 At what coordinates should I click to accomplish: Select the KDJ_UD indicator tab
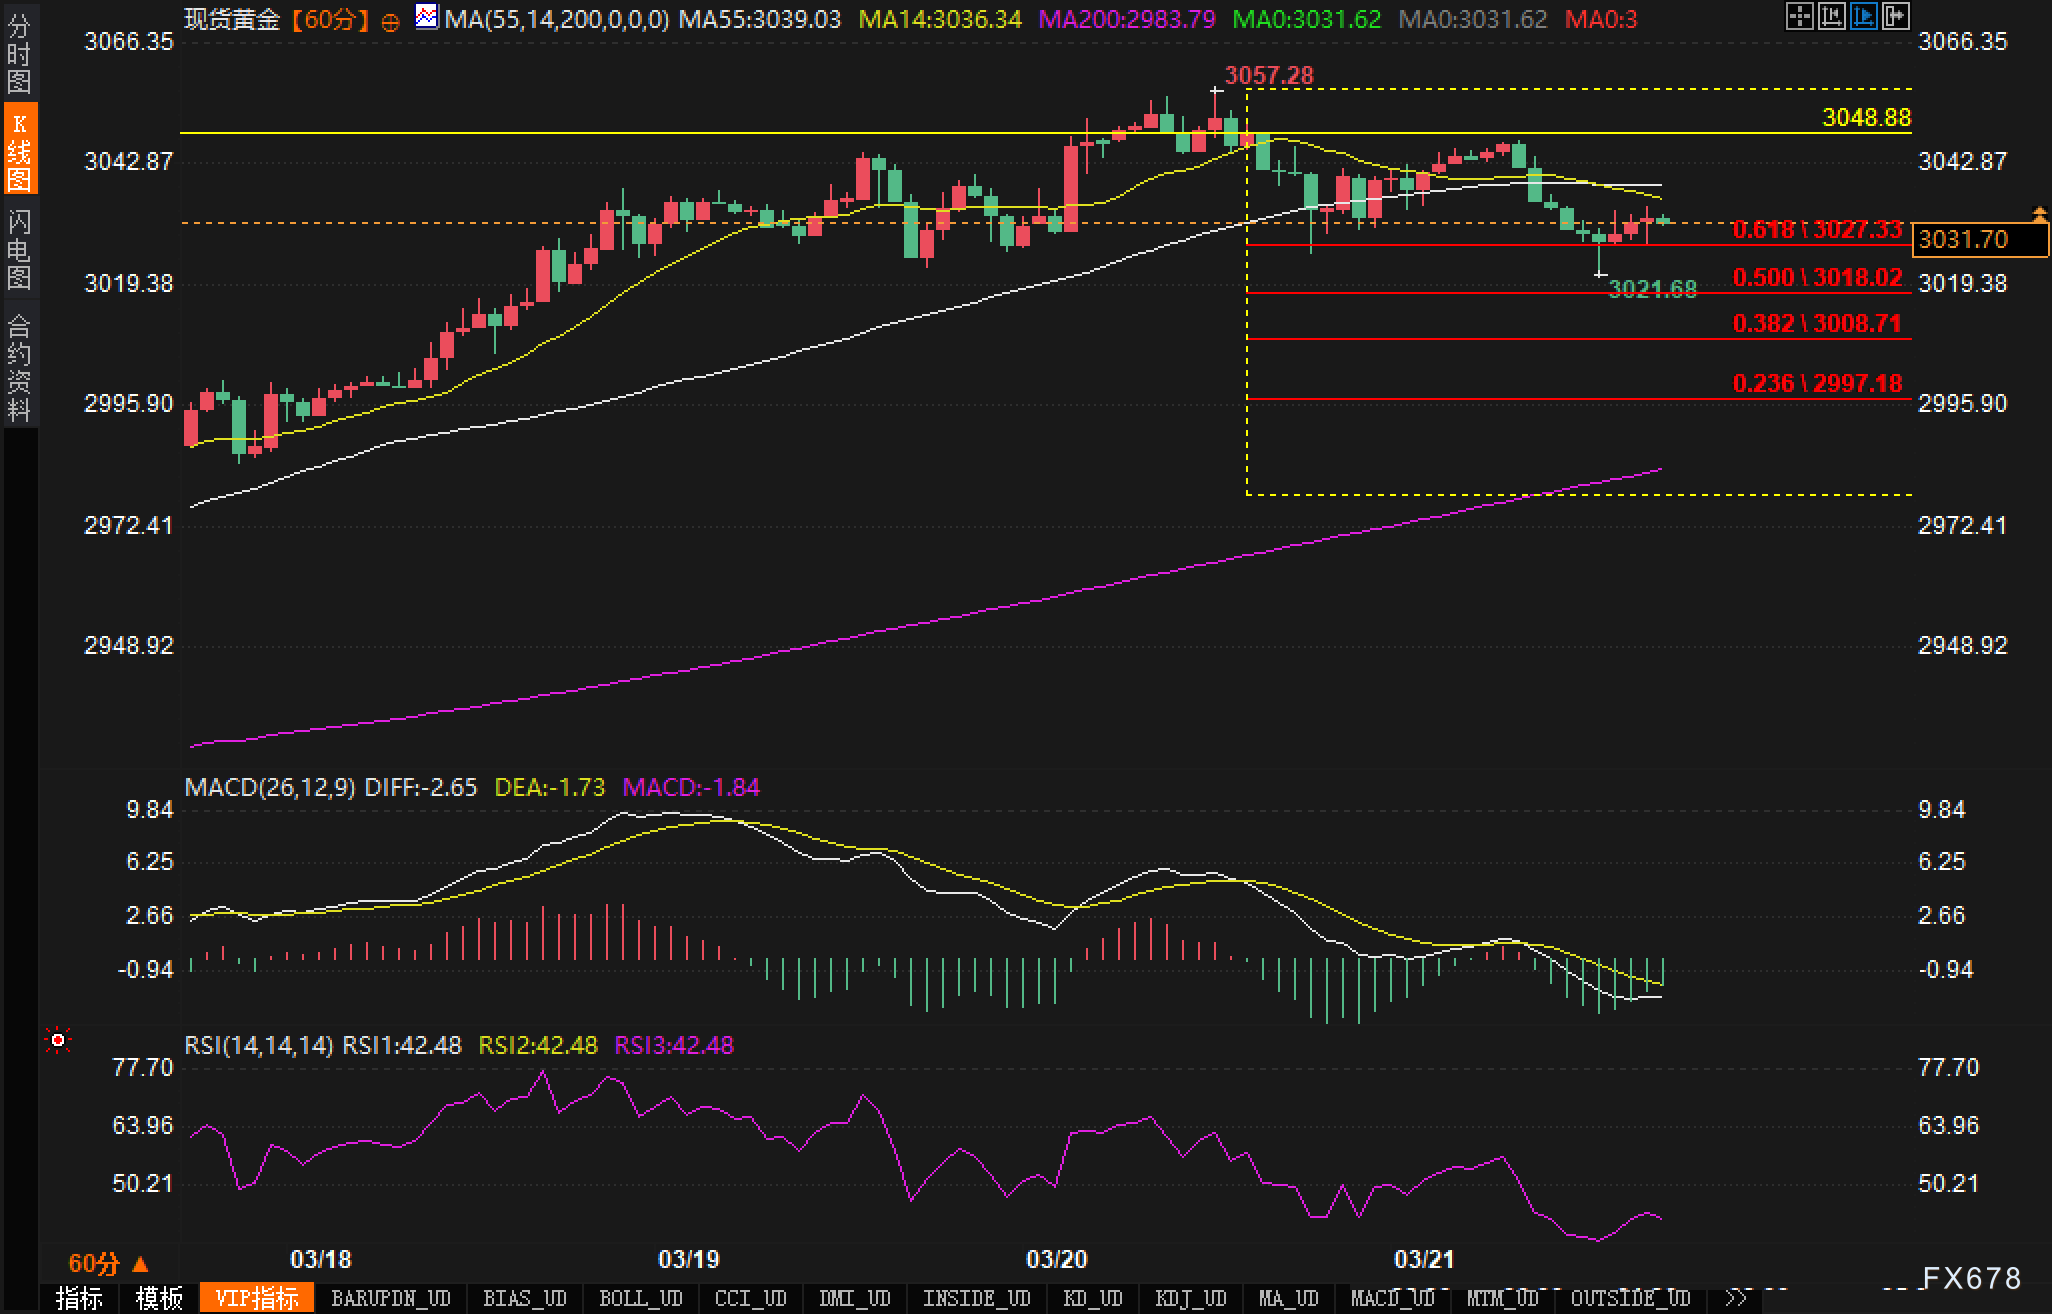[x=1190, y=1298]
